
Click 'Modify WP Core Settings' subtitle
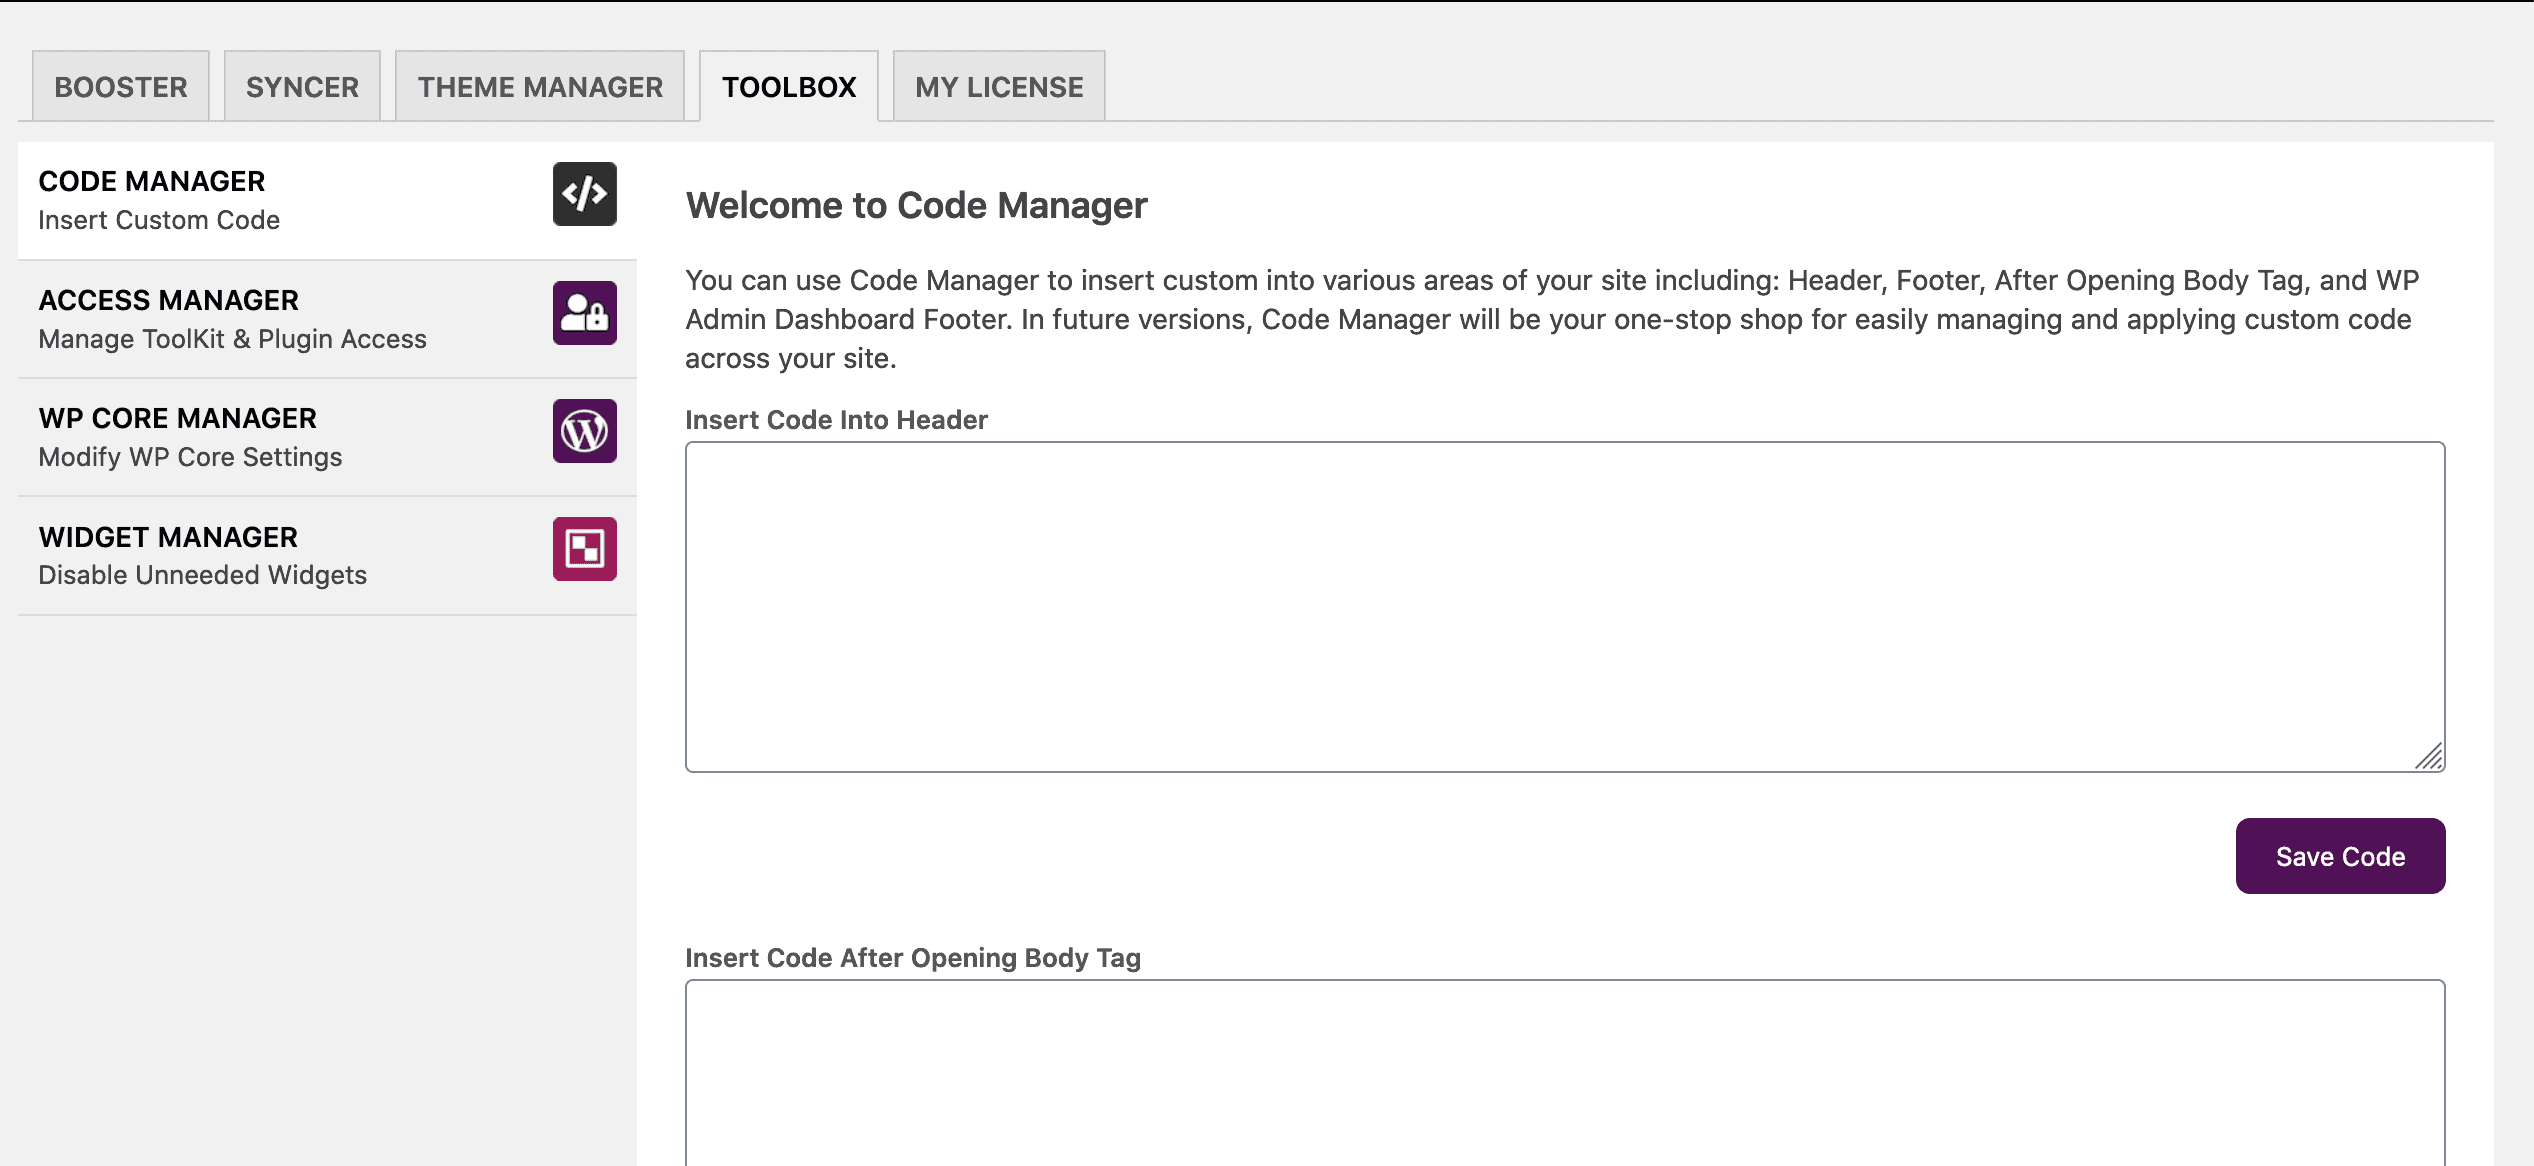[191, 457]
